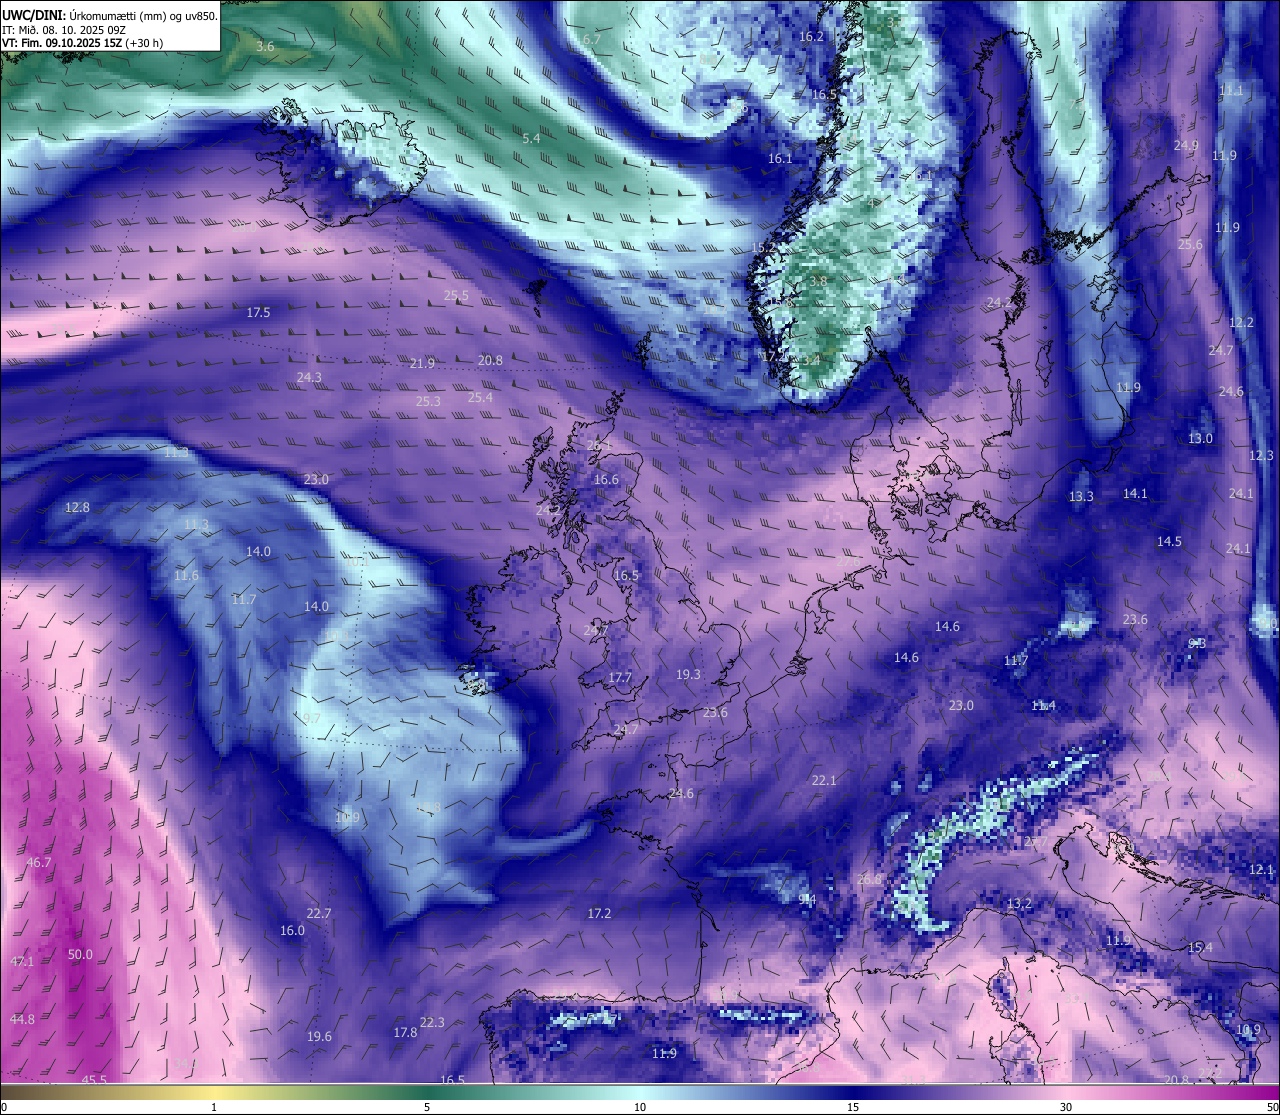Click the 15.4 value label
Viewport: 1280px width, 1115px height.
[x=1200, y=947]
